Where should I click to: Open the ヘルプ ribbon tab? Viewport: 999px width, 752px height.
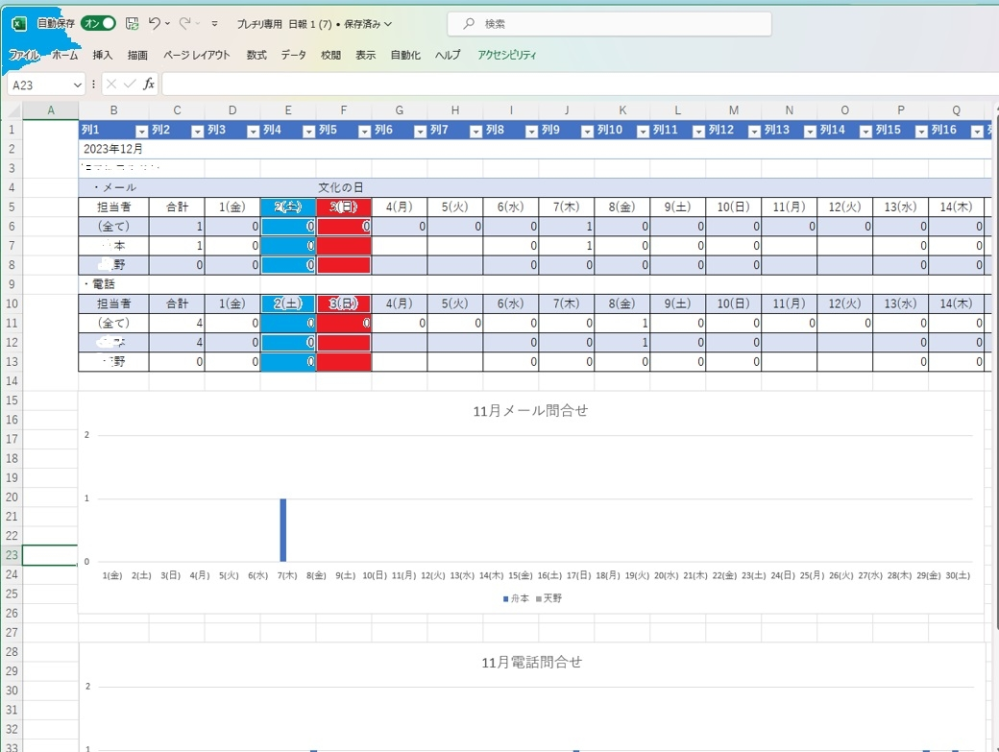point(448,55)
